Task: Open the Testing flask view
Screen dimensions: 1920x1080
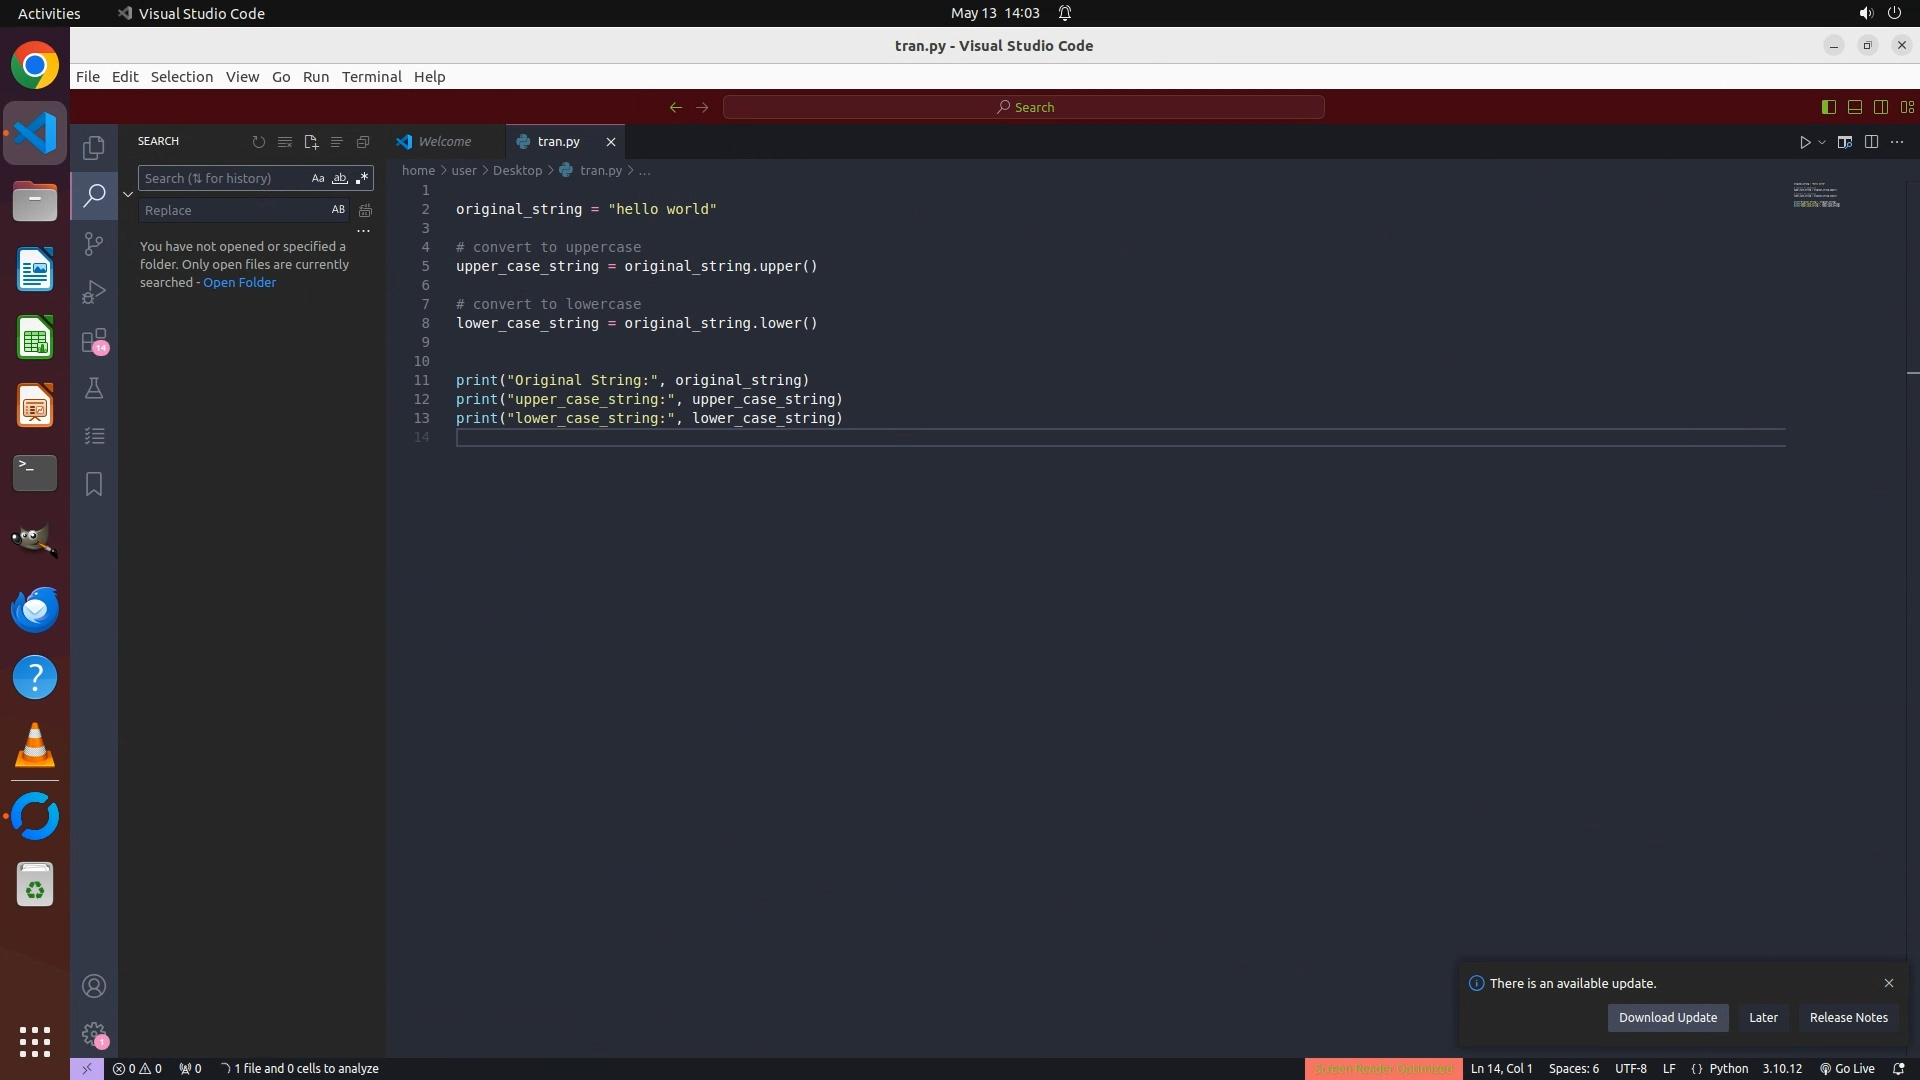Action: point(94,388)
